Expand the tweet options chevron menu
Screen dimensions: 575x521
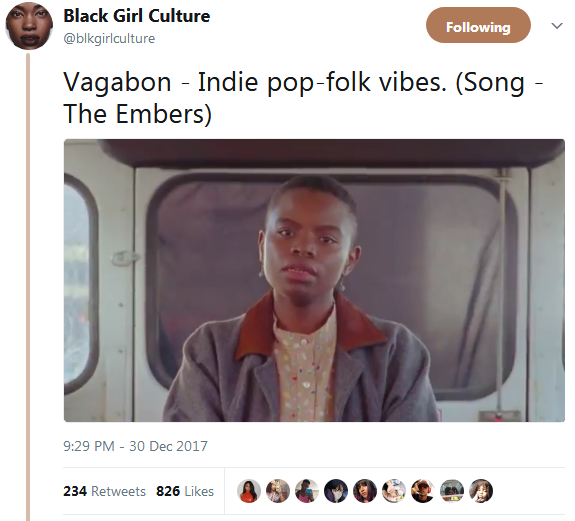point(557,26)
